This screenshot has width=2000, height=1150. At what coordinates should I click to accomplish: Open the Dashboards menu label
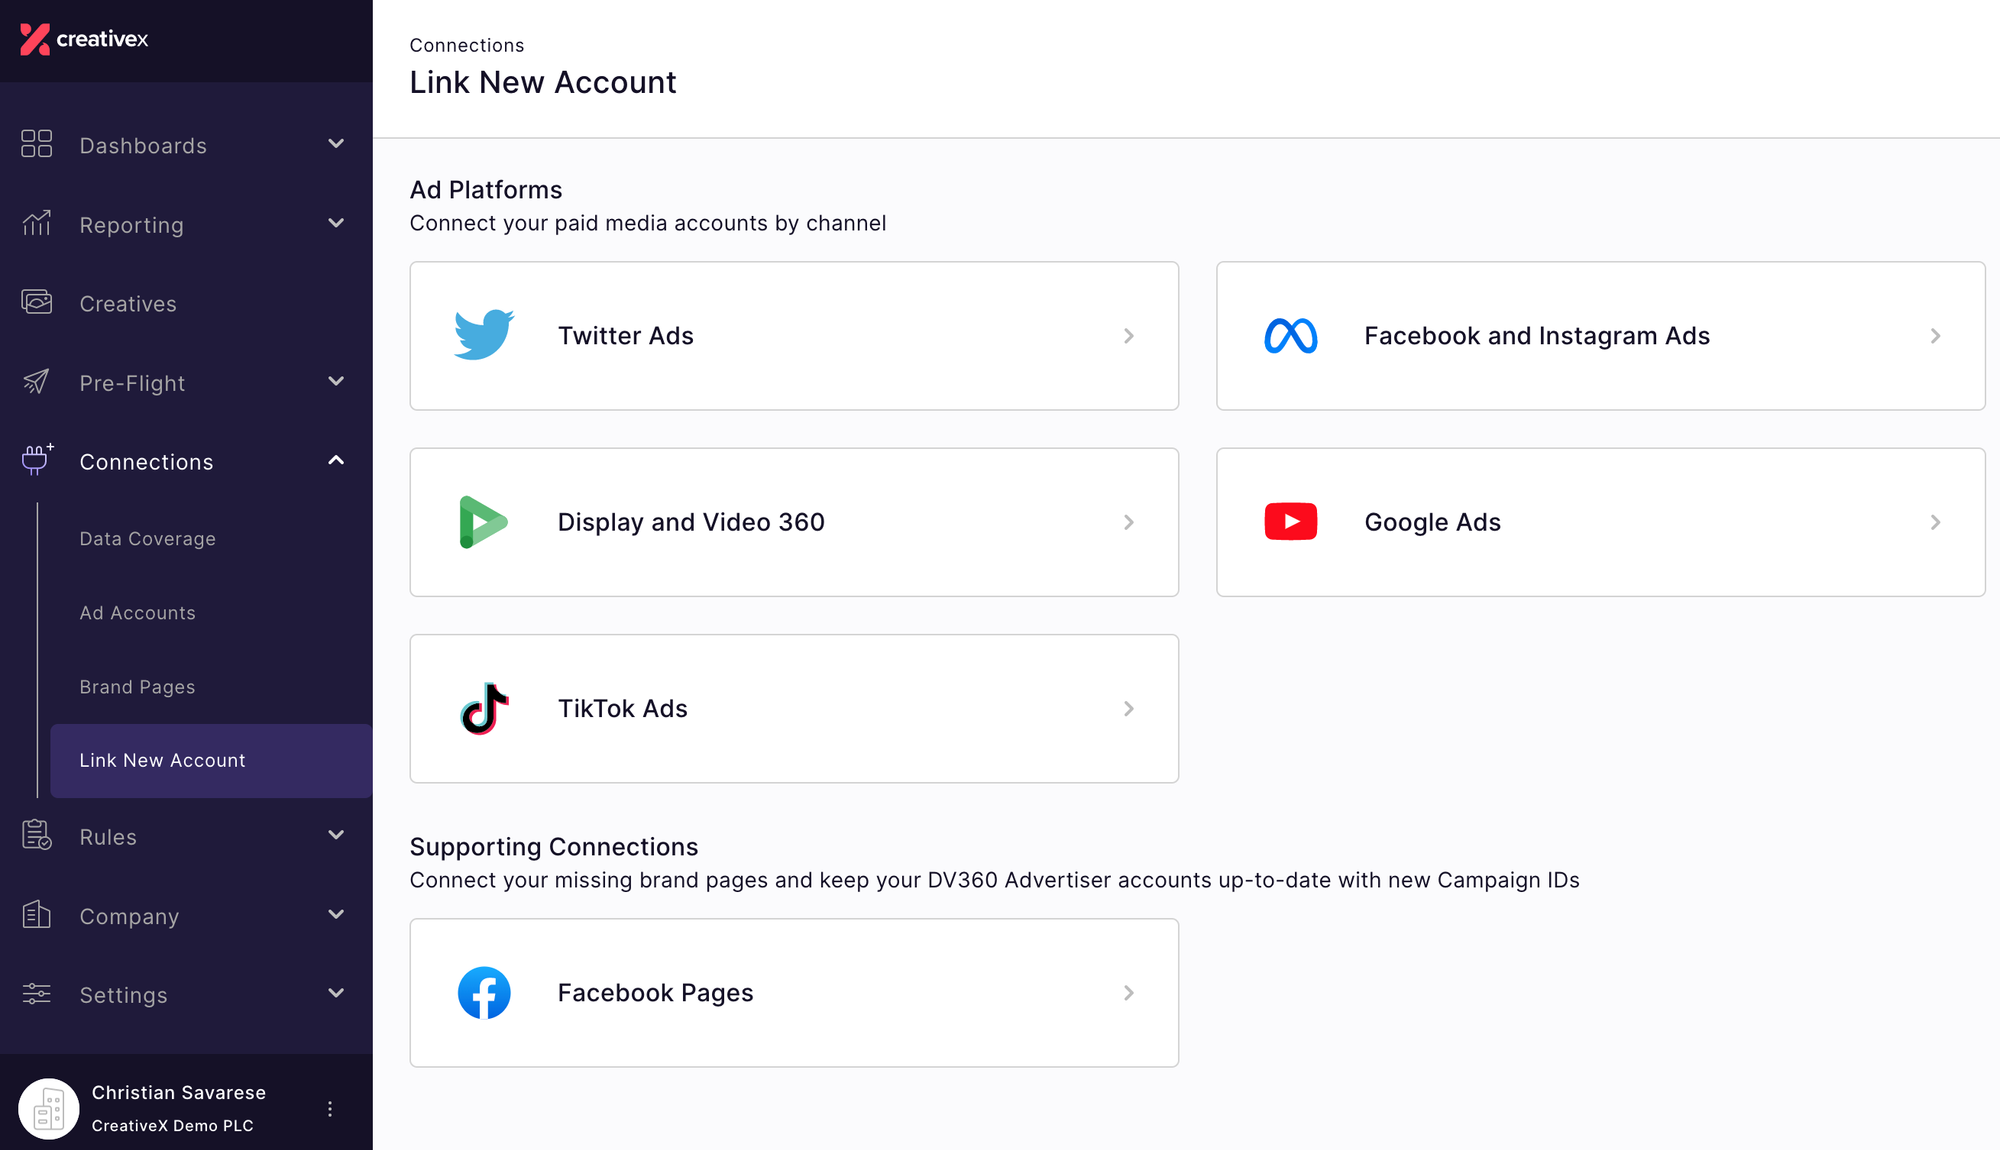[x=143, y=146]
